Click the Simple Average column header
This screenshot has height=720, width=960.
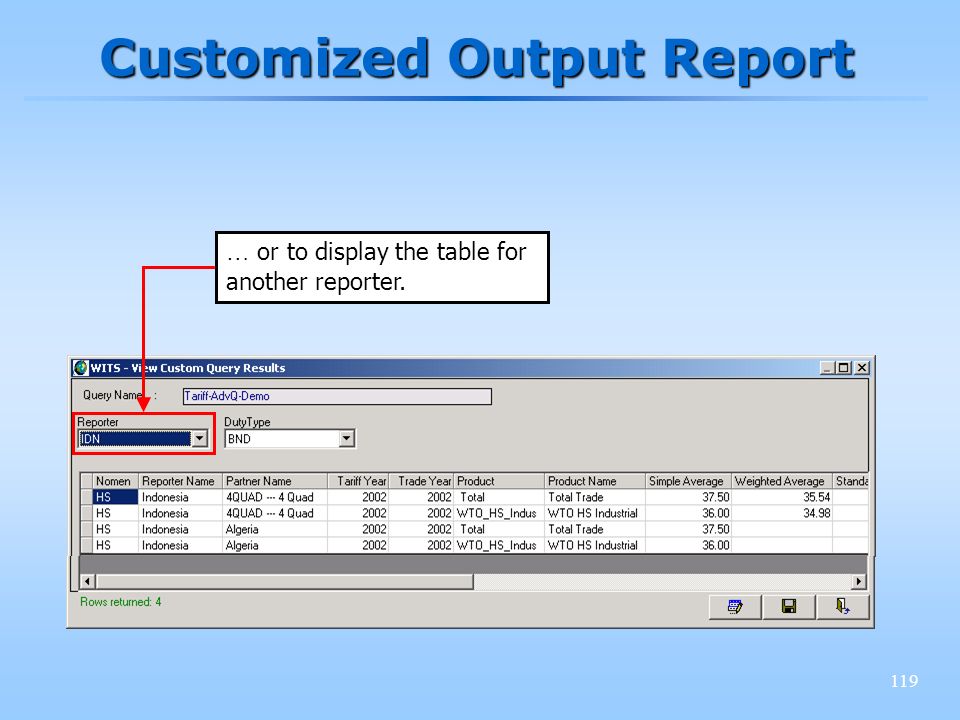[x=689, y=481]
